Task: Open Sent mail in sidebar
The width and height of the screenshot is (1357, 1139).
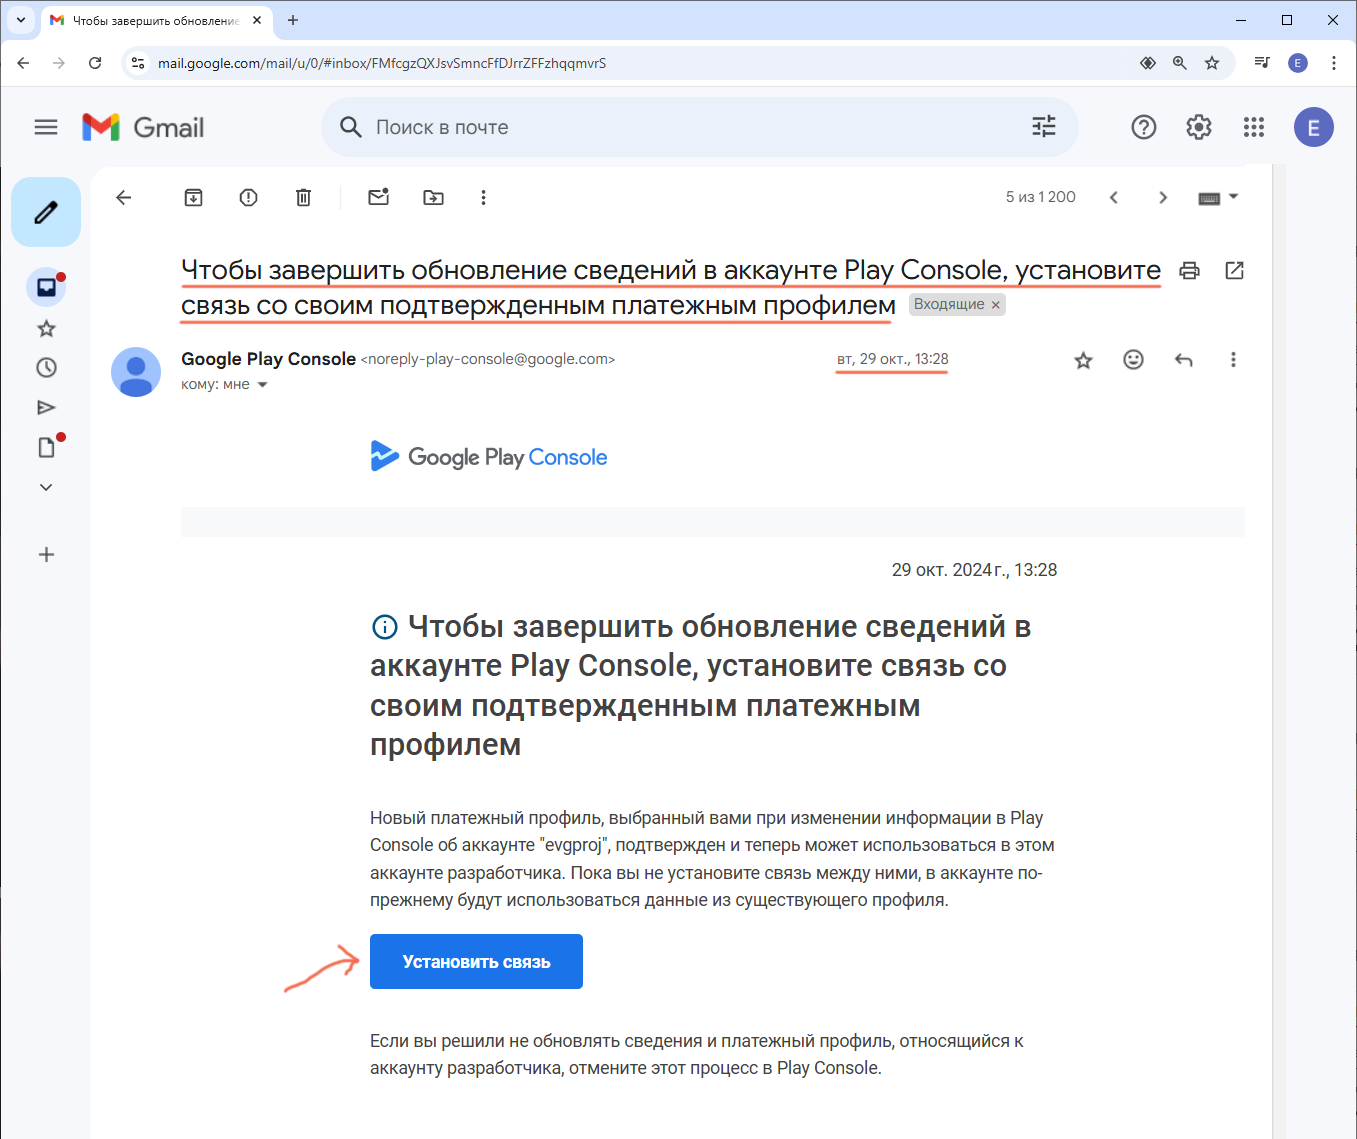Action: point(46,407)
